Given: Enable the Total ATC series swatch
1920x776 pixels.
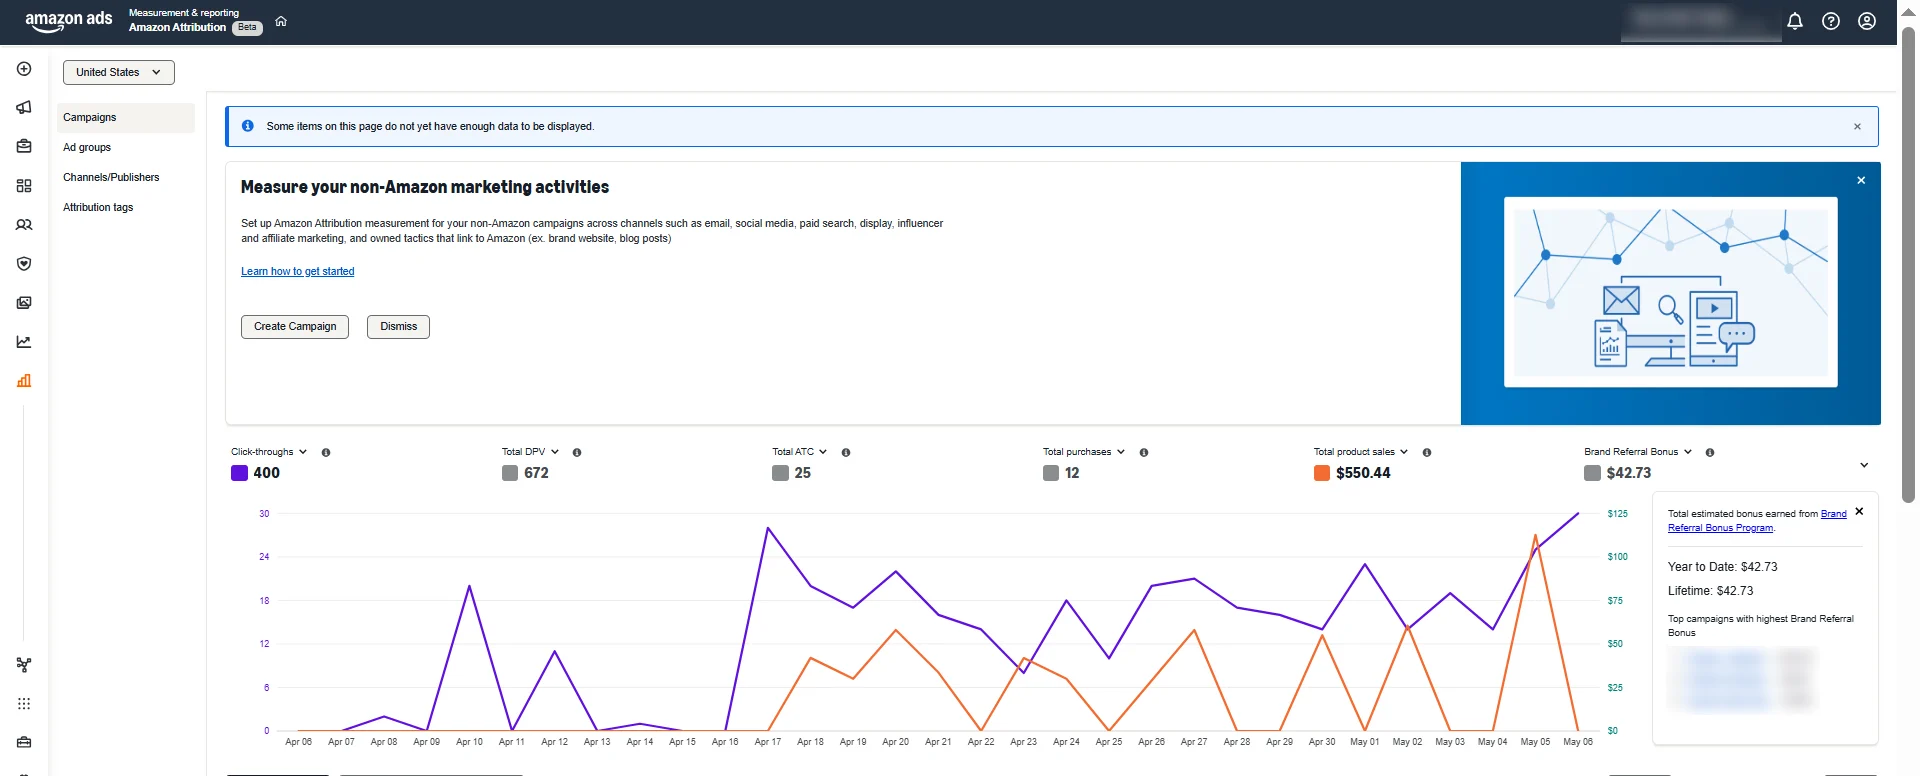Looking at the screenshot, I should tap(781, 473).
